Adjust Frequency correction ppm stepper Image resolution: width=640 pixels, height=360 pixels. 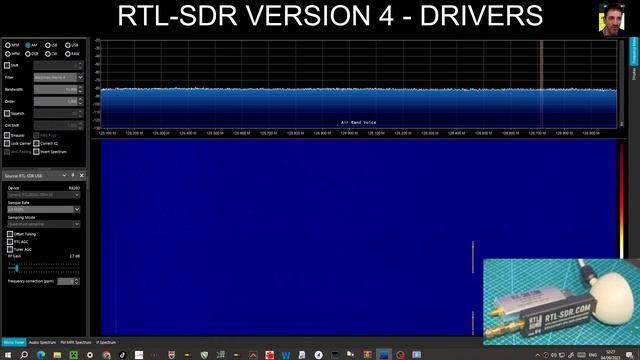coord(77,281)
